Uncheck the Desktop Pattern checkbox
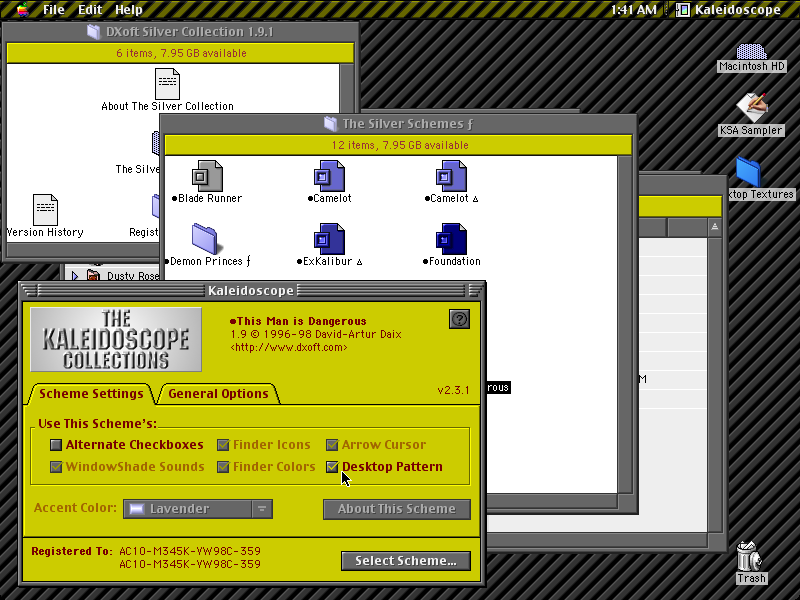This screenshot has width=800, height=600. point(332,467)
